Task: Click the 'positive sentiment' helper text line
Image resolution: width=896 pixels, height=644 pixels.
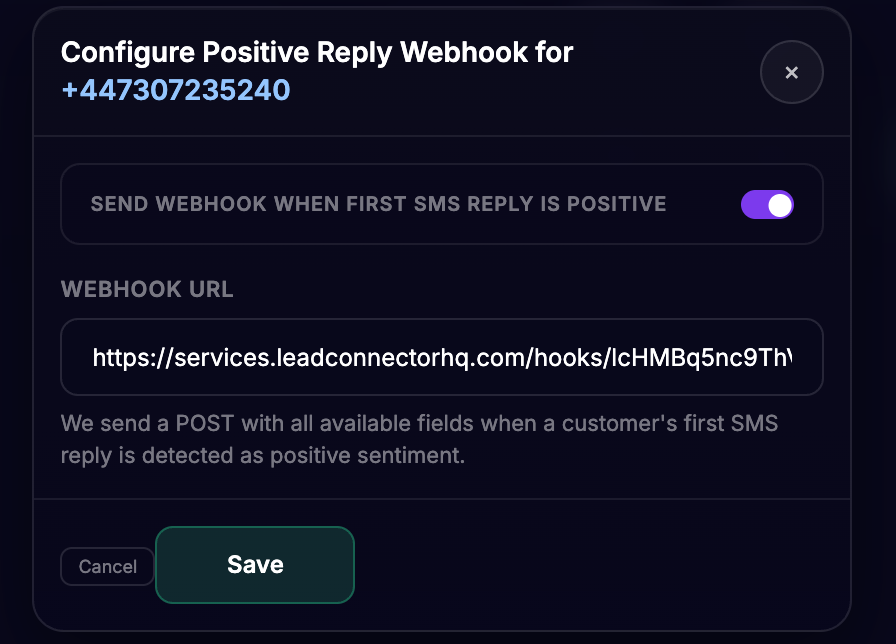Action: (263, 455)
